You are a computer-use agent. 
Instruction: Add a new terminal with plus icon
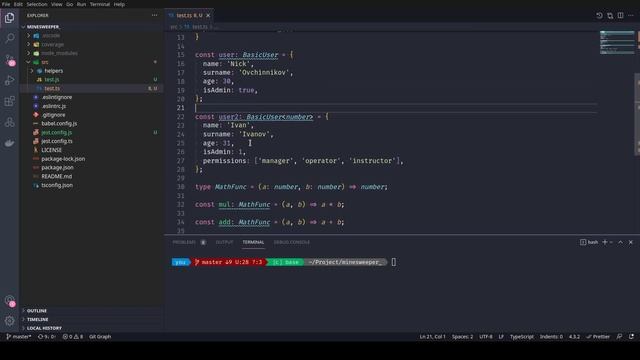[605, 242]
